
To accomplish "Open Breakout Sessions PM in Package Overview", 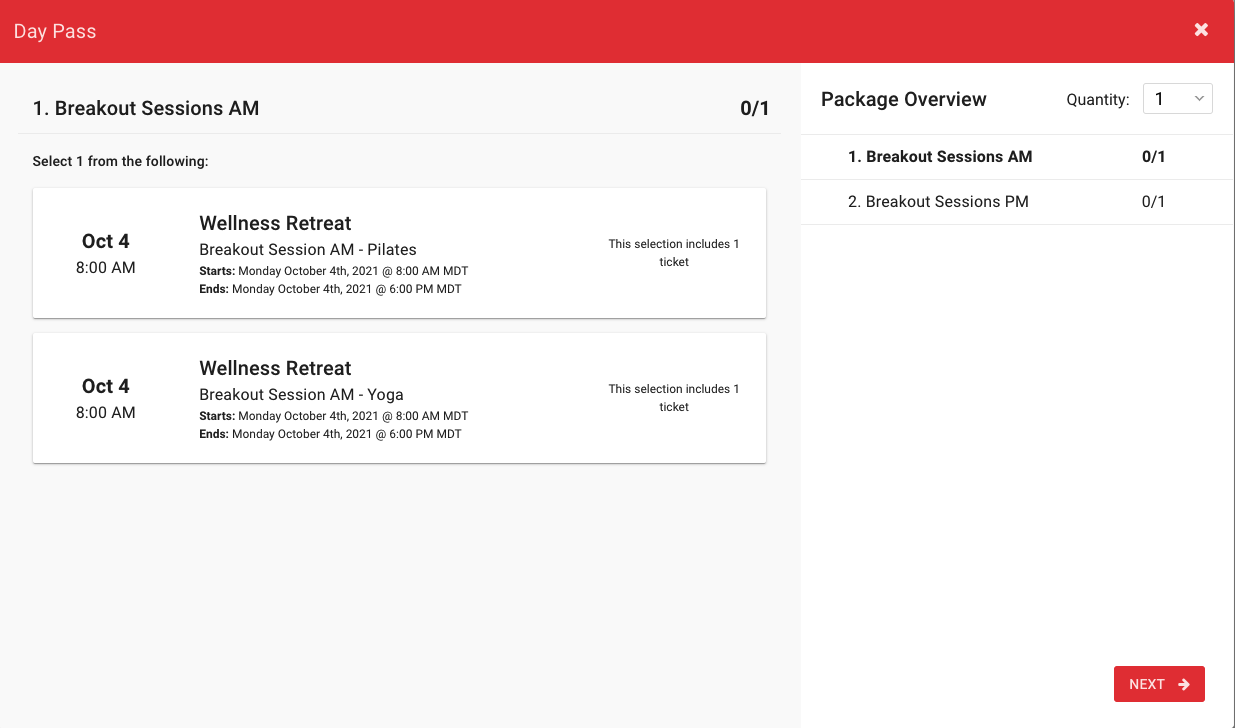I will point(1018,202).
